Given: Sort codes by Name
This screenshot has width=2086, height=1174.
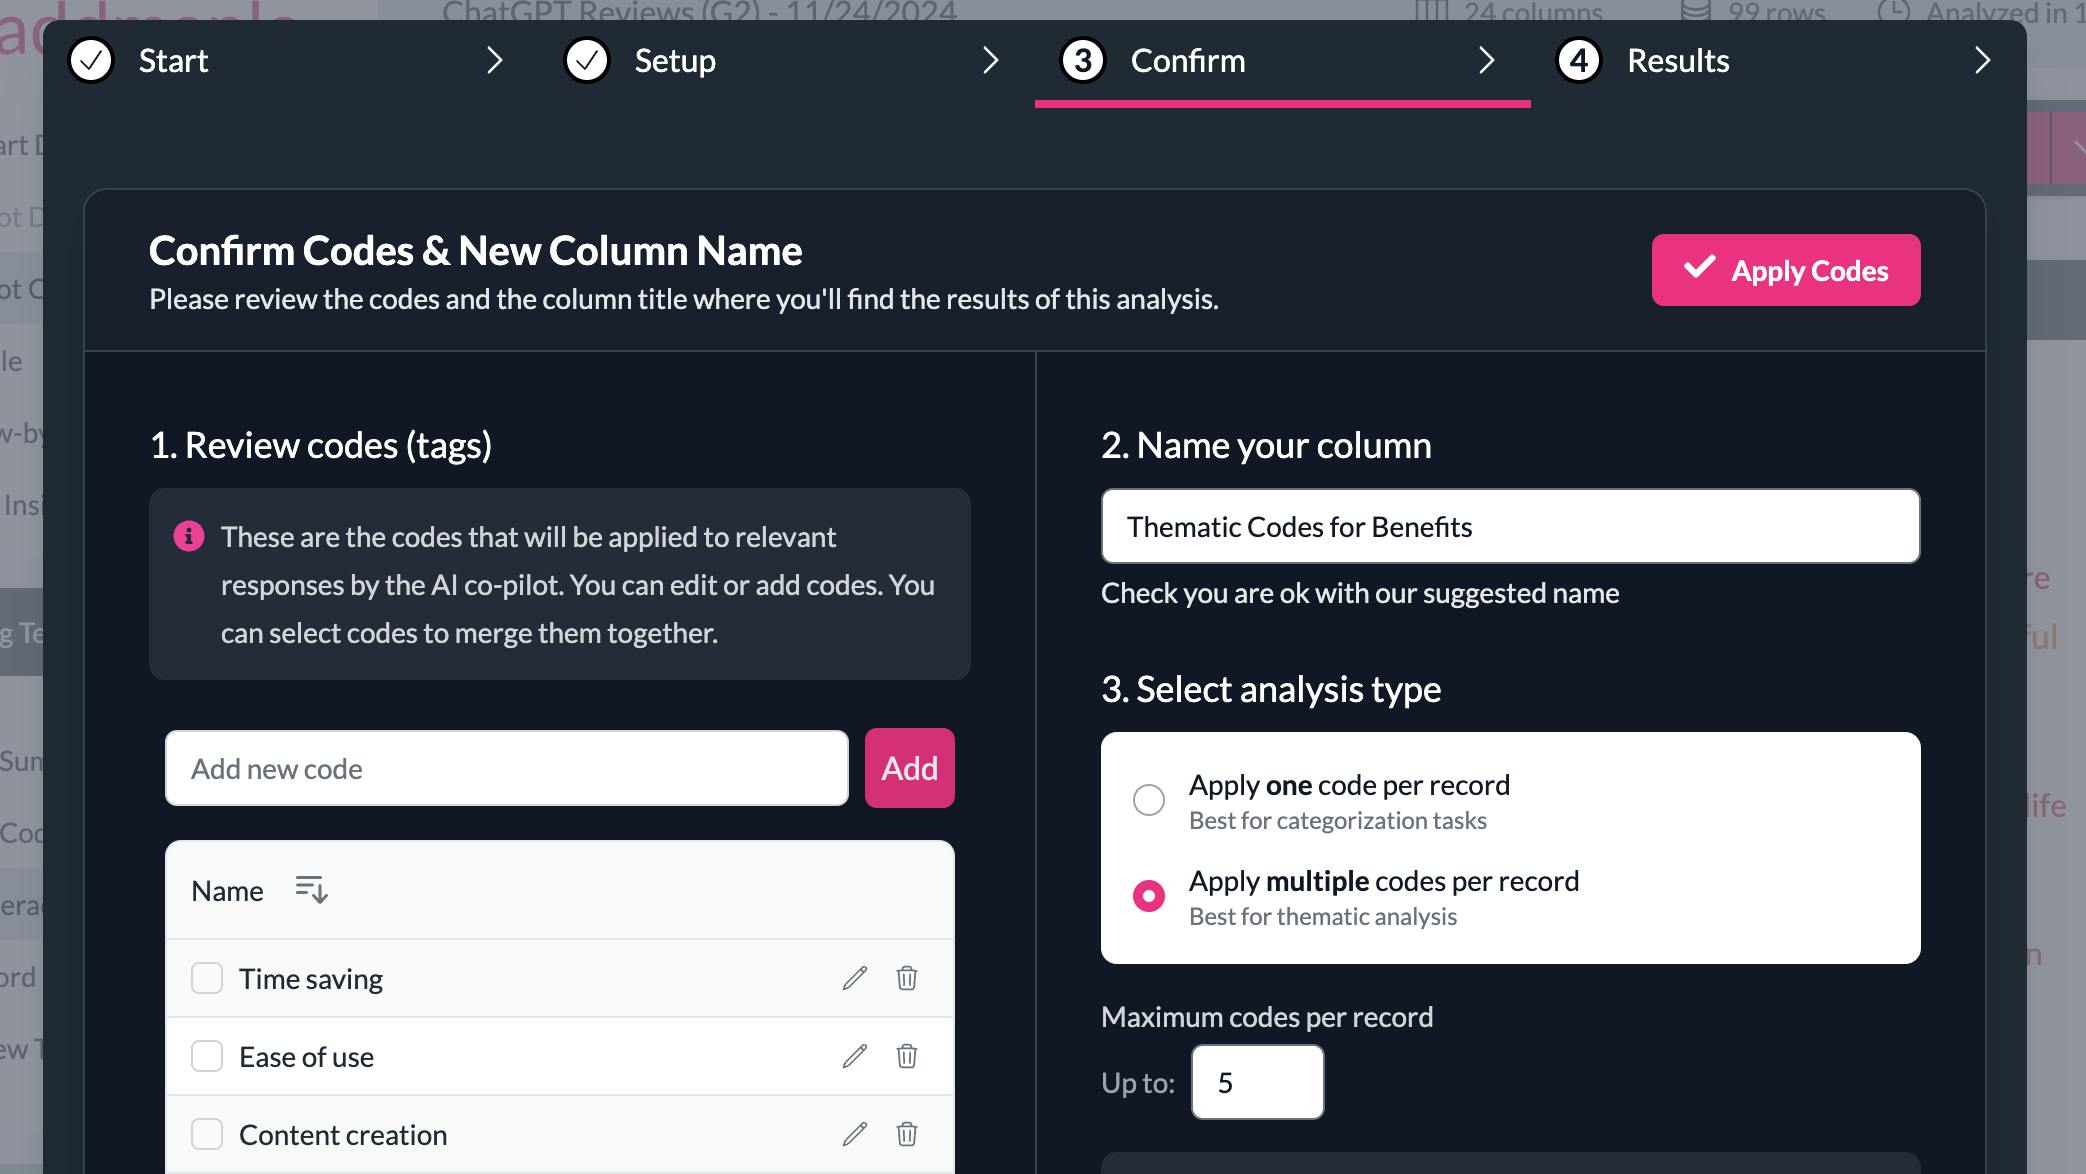Looking at the screenshot, I should point(311,889).
